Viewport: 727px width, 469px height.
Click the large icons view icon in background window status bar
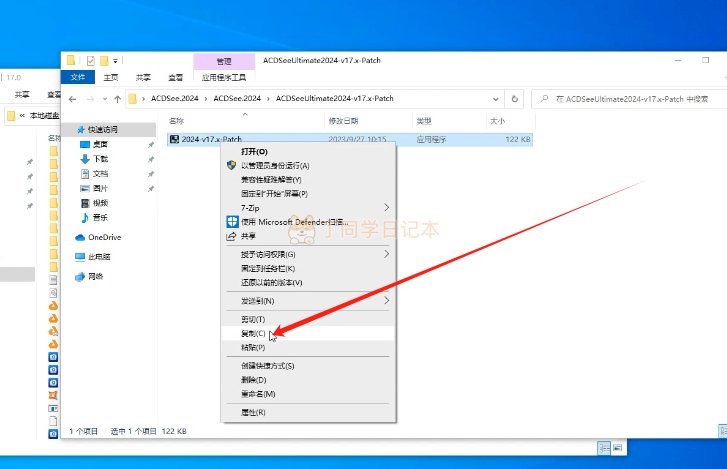pyautogui.click(x=618, y=448)
